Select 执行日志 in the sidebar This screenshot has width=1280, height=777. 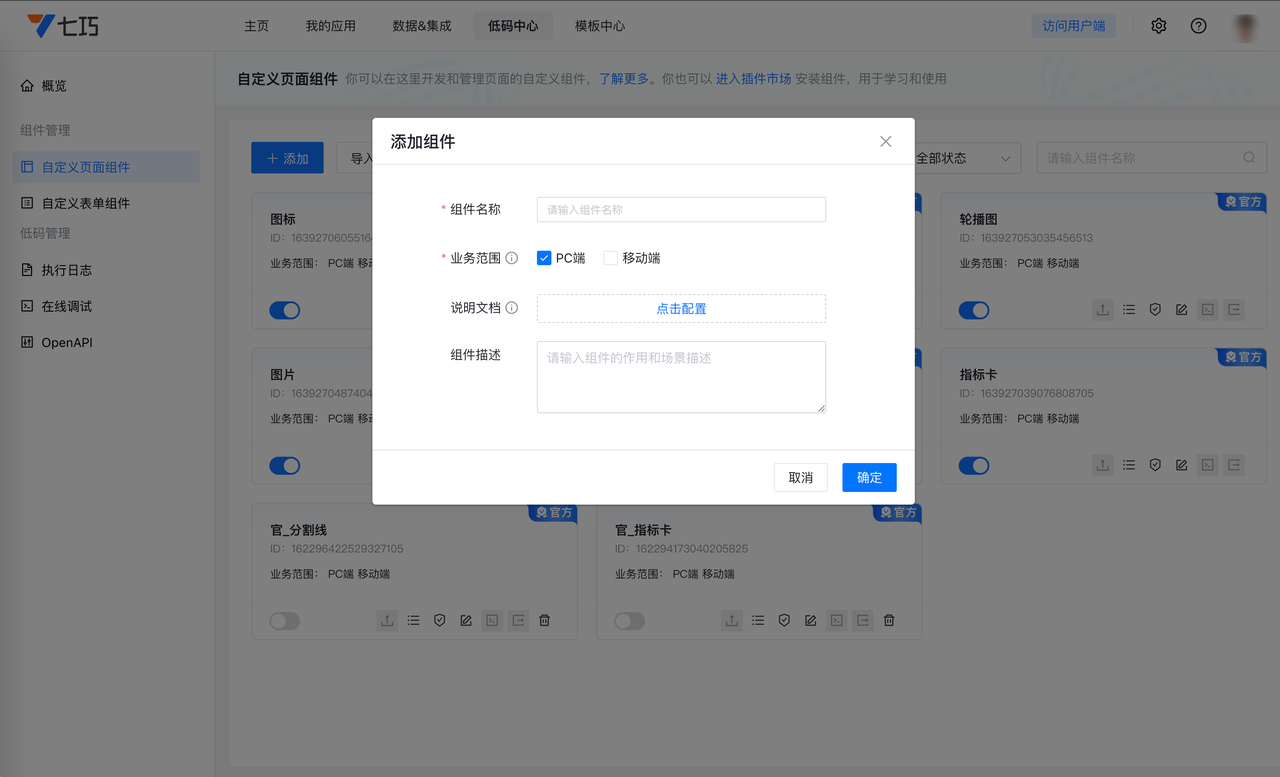(67, 270)
